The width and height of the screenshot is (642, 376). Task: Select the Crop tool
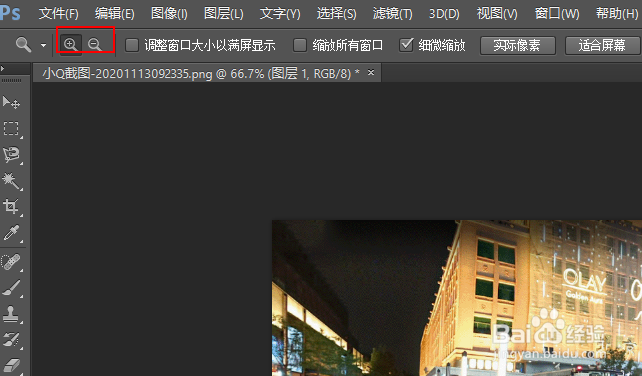[11, 207]
